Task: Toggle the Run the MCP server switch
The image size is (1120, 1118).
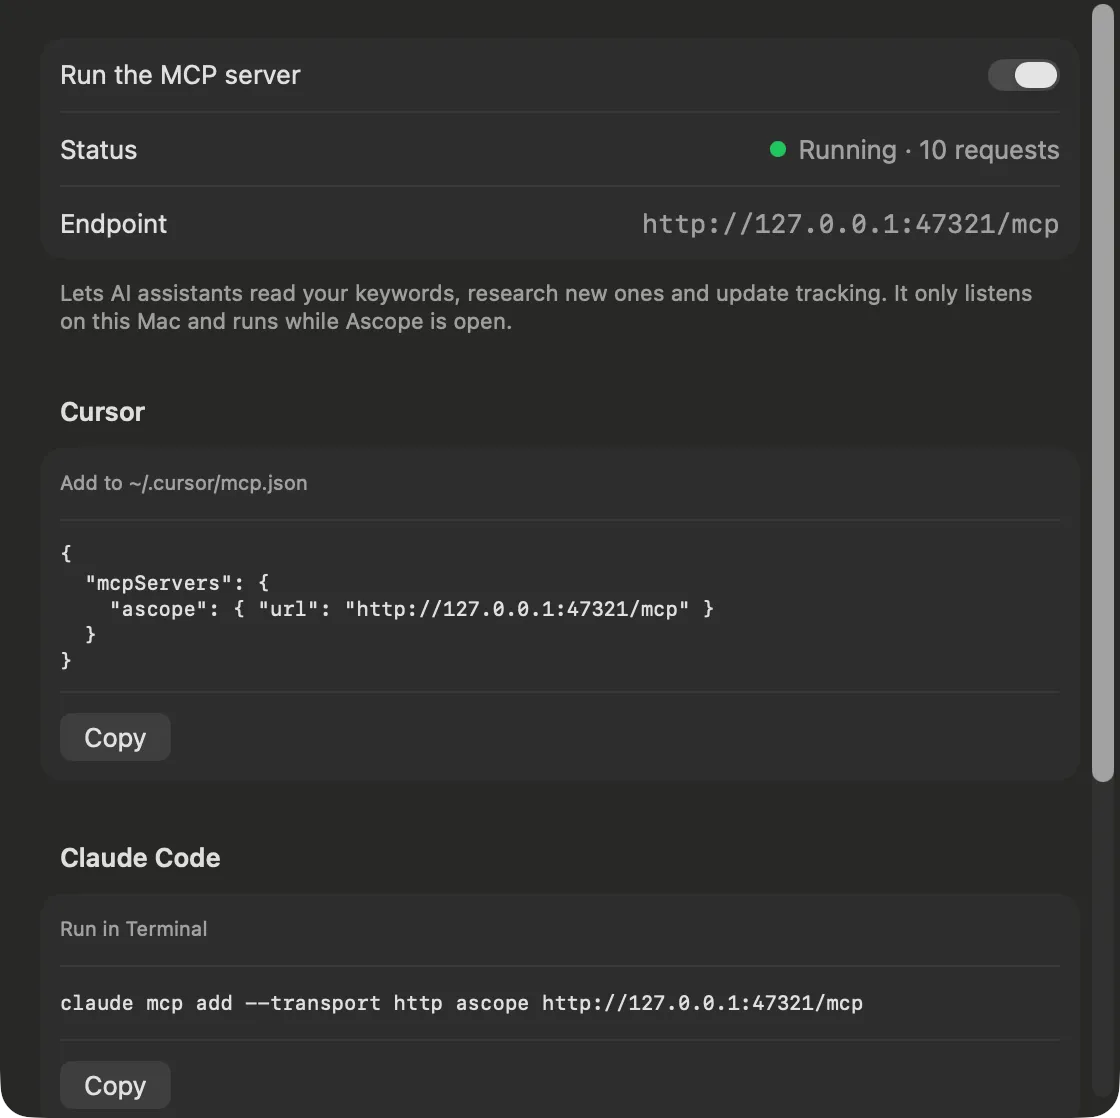Action: point(1023,75)
